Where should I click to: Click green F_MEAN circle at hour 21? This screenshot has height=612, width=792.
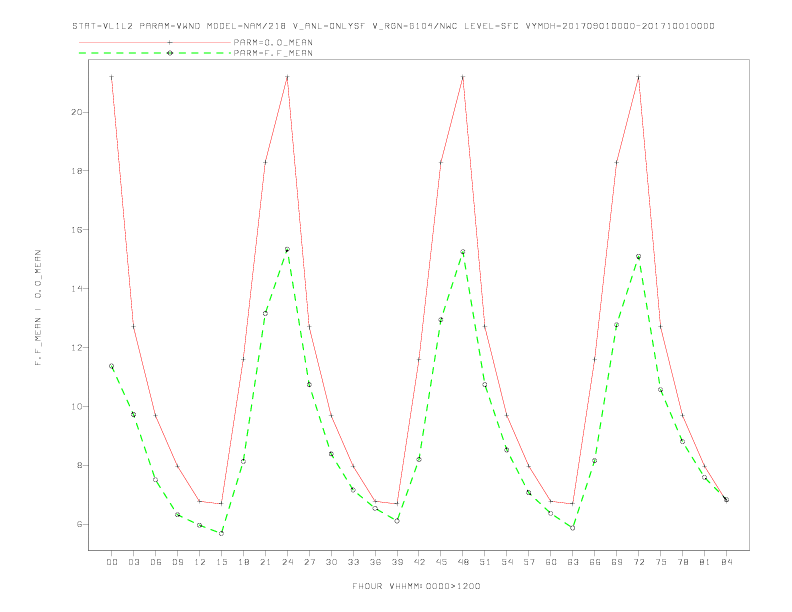(x=265, y=314)
